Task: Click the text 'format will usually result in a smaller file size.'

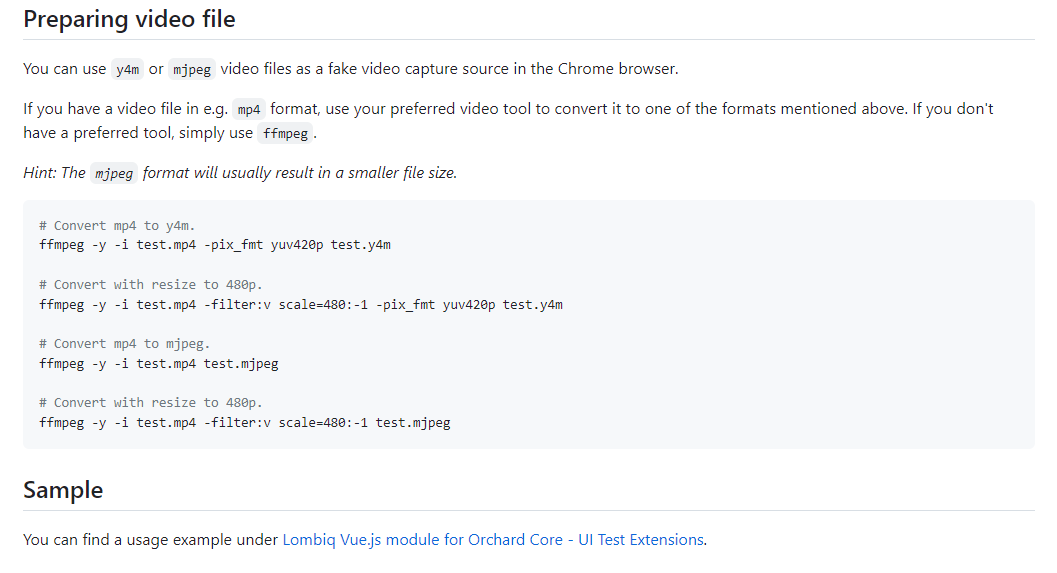Action: pyautogui.click(x=300, y=173)
